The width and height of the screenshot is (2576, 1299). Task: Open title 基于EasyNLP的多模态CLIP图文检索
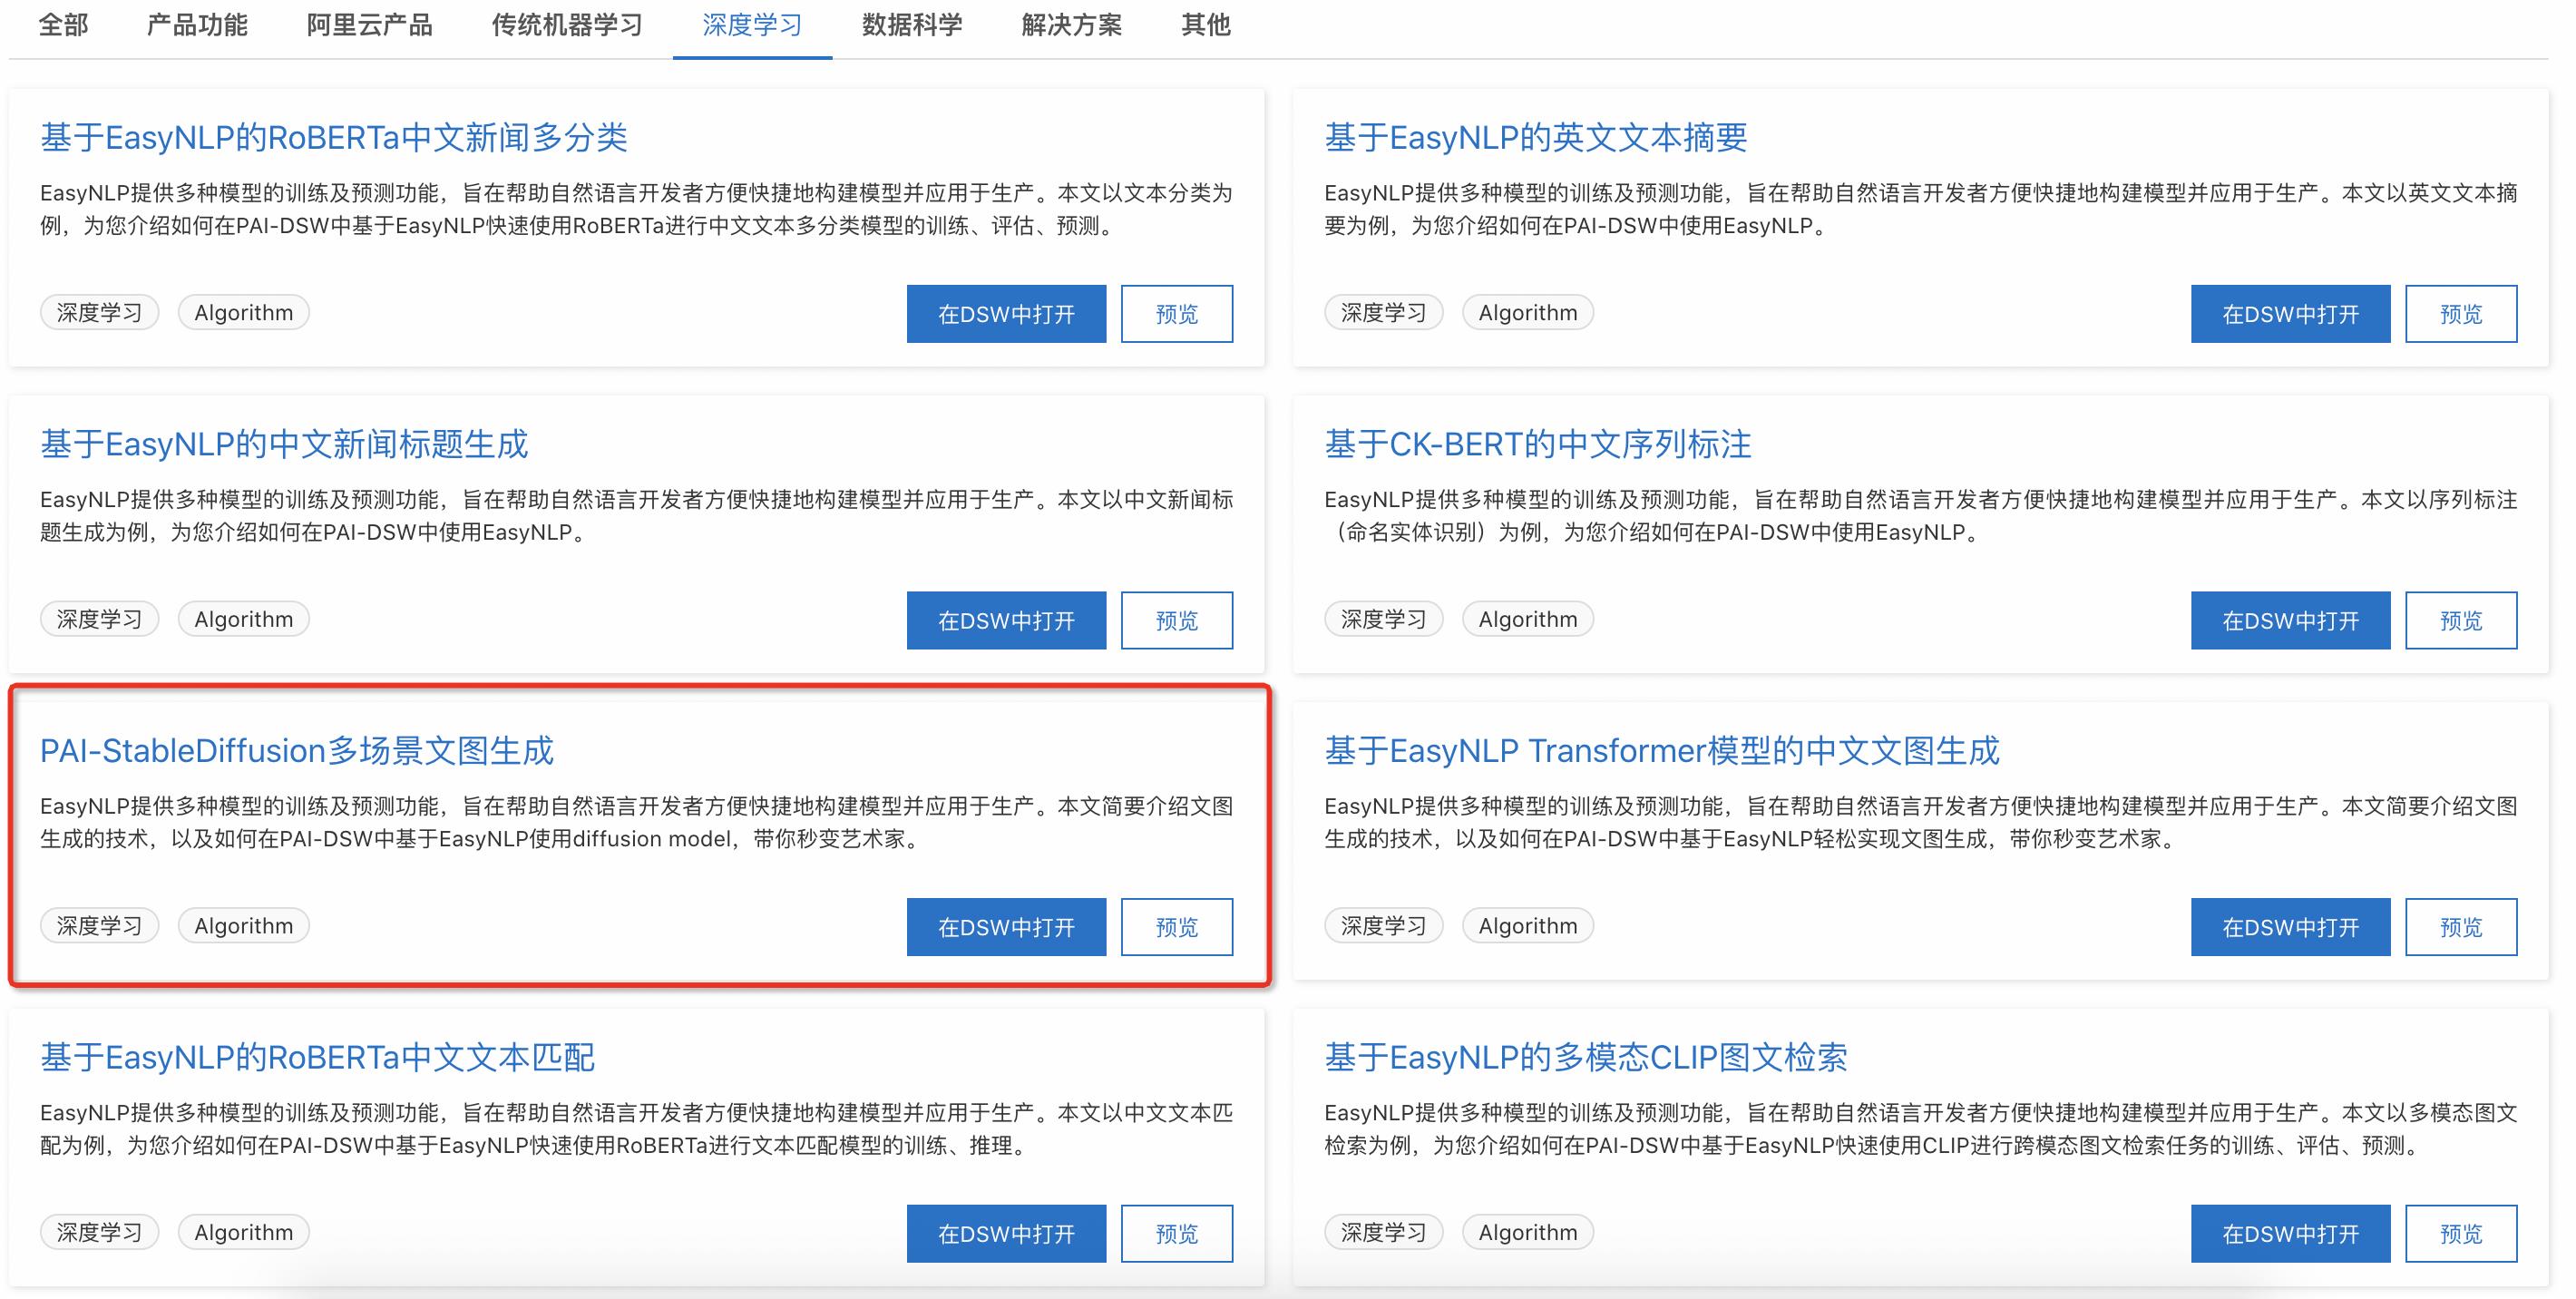[x=1586, y=1057]
